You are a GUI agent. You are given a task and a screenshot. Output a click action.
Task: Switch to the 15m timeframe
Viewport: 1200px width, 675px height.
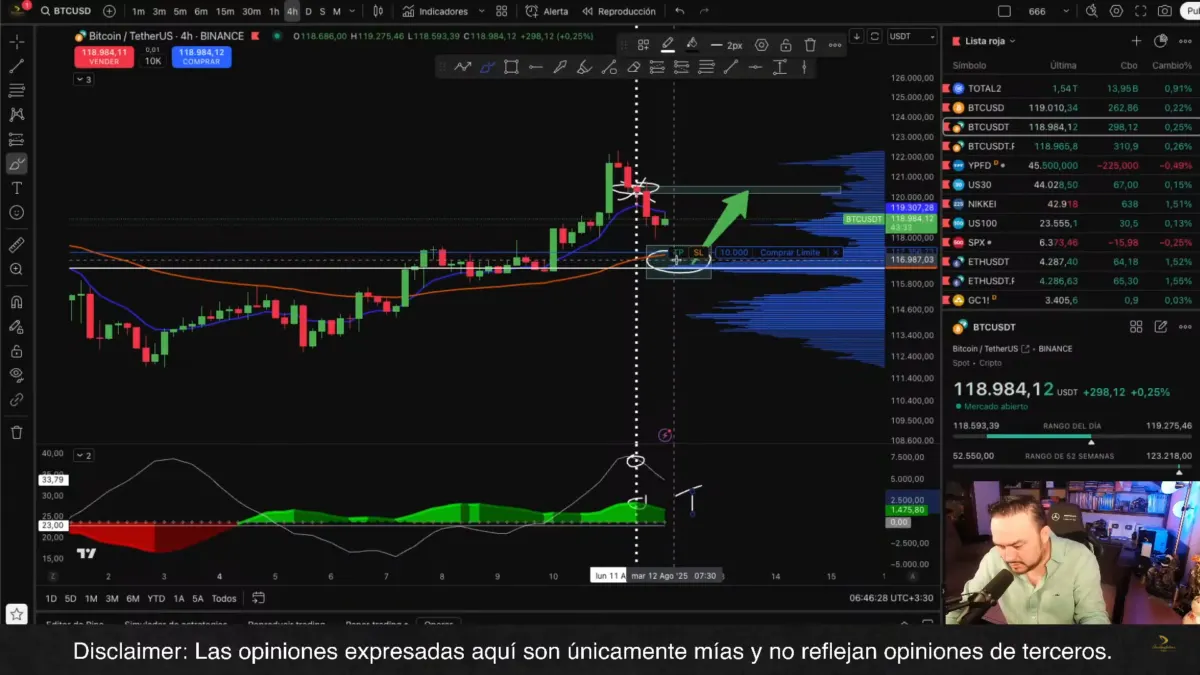point(225,11)
